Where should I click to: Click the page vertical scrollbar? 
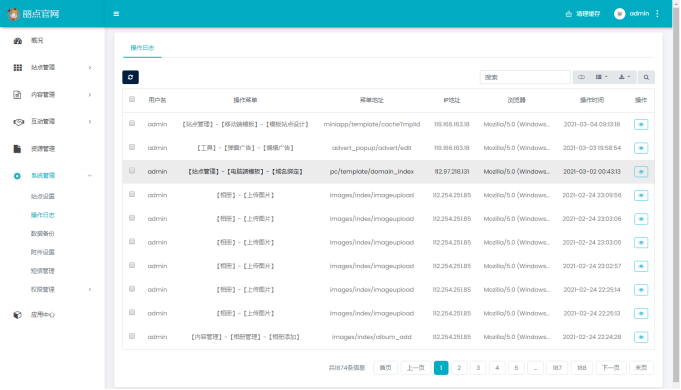tap(676, 195)
